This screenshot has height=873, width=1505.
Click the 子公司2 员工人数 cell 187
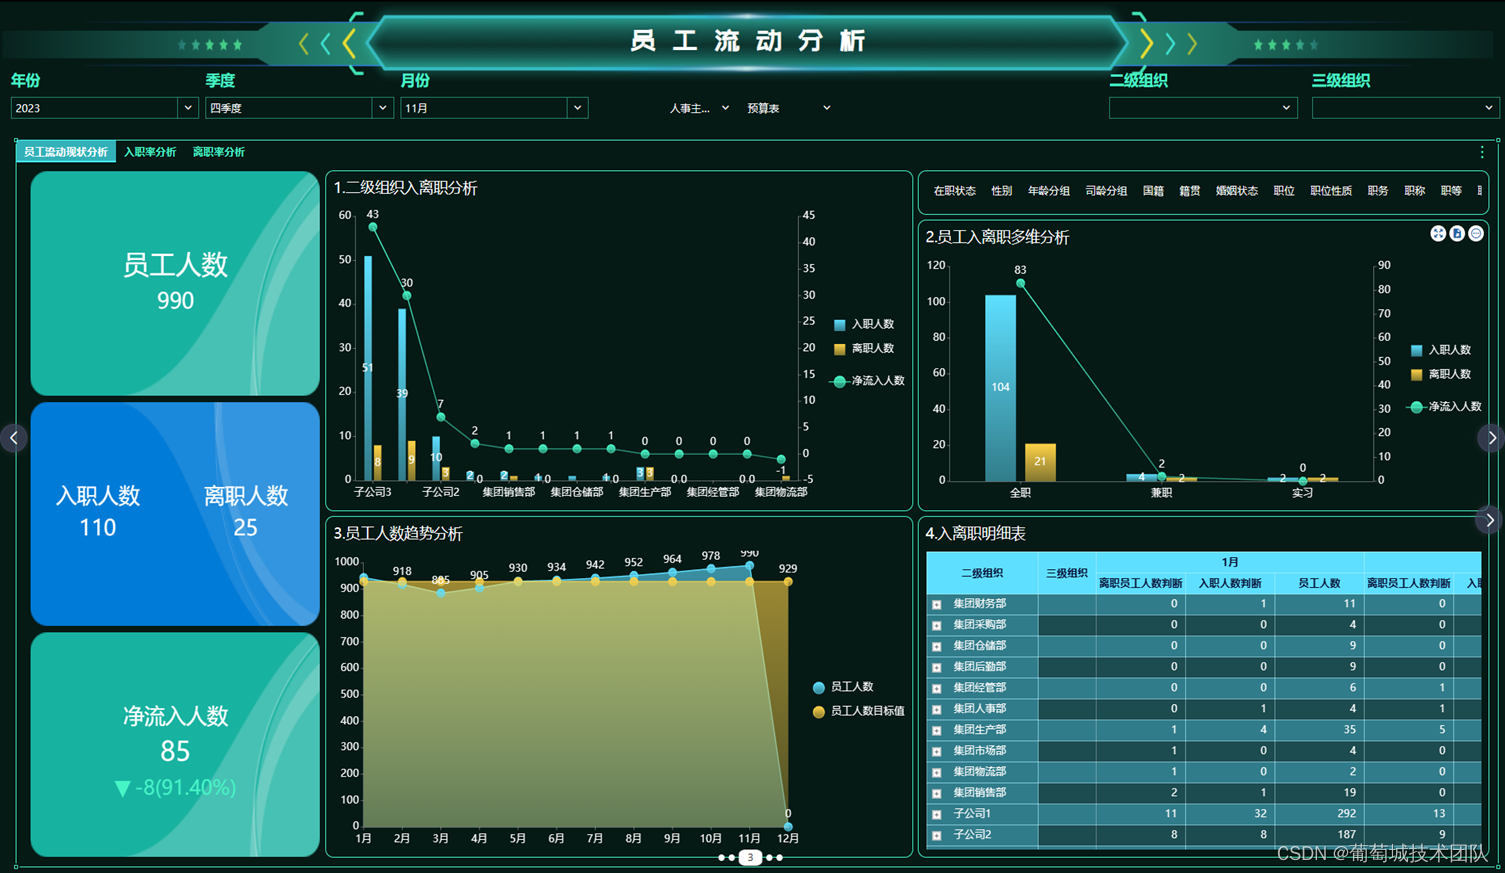tap(1319, 835)
